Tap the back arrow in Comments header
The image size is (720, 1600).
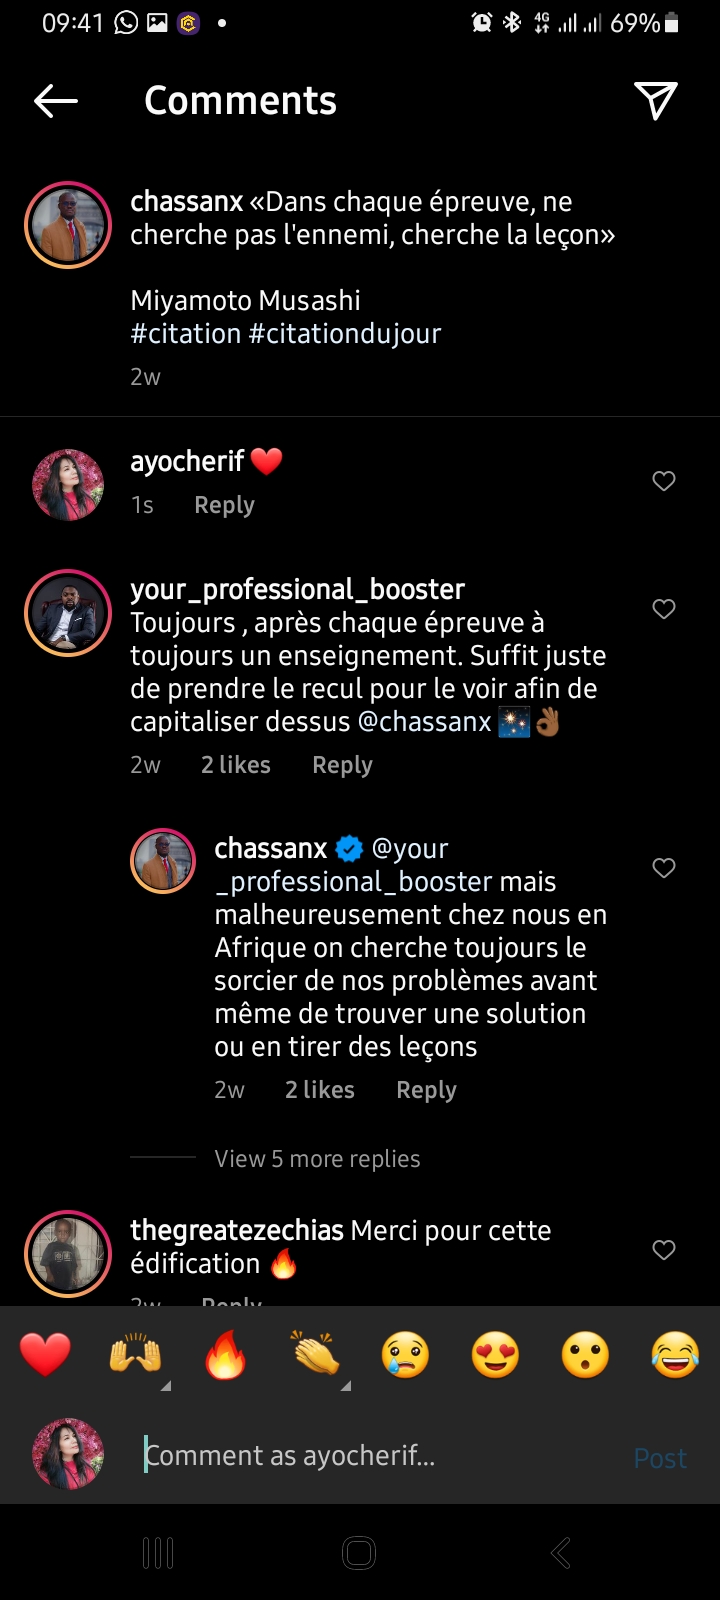[x=56, y=101]
